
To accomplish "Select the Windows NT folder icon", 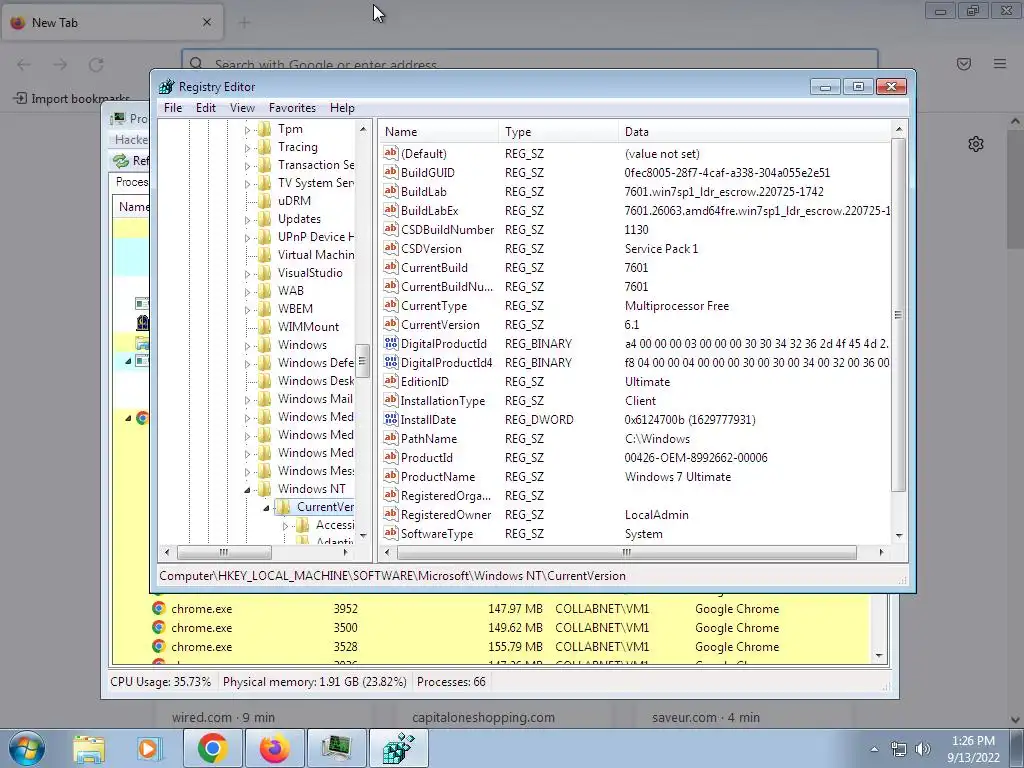I will 264,488.
